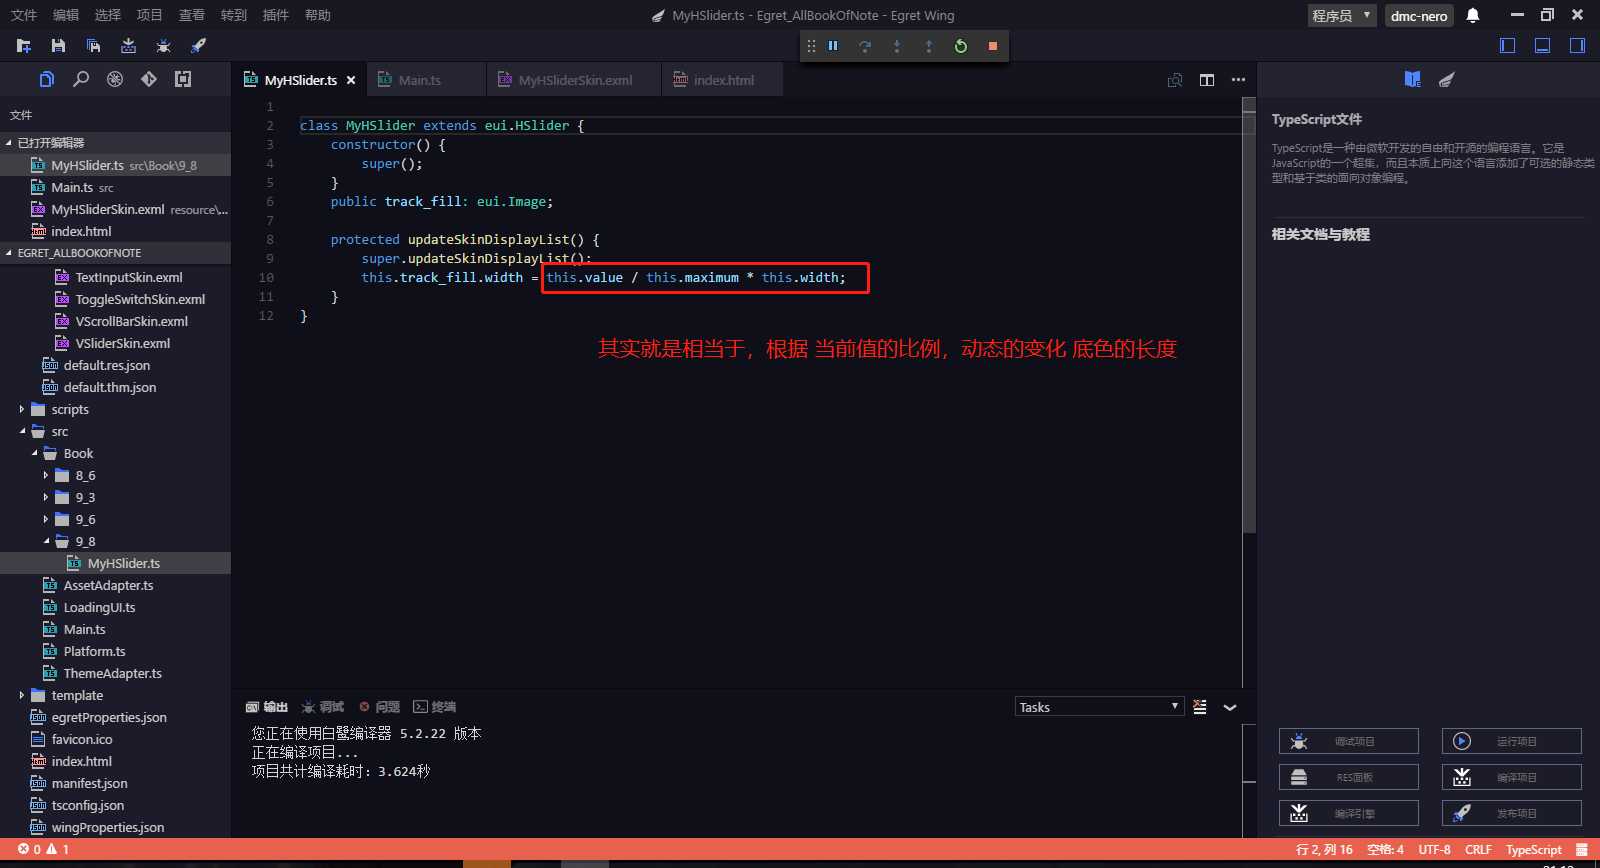Click the 运行项目 run project button
Screen dimensions: 1600x868
tap(1511, 741)
